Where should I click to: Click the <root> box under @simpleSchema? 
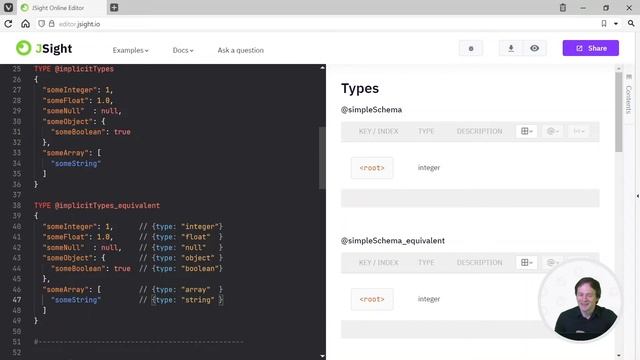coord(372,168)
